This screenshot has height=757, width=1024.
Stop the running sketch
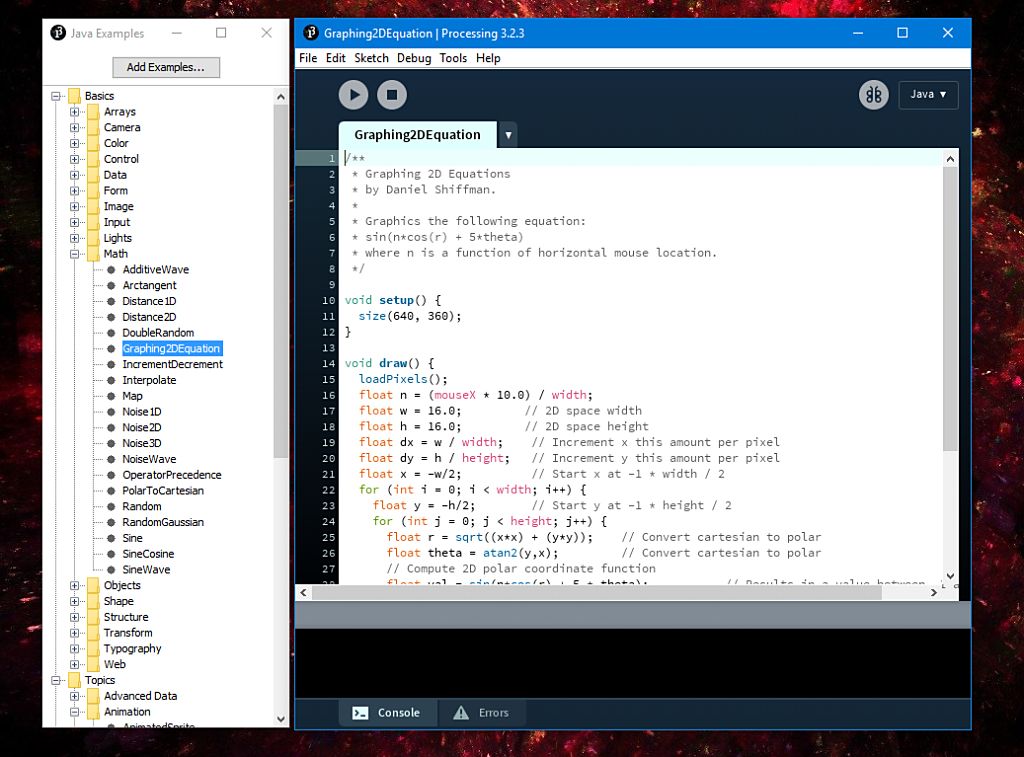(392, 95)
